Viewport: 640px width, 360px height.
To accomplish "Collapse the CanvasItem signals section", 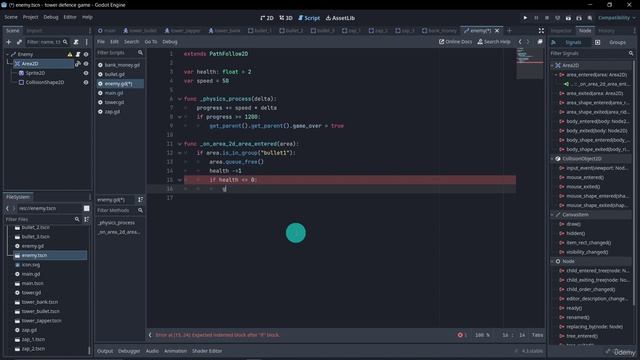I will click(x=552, y=215).
